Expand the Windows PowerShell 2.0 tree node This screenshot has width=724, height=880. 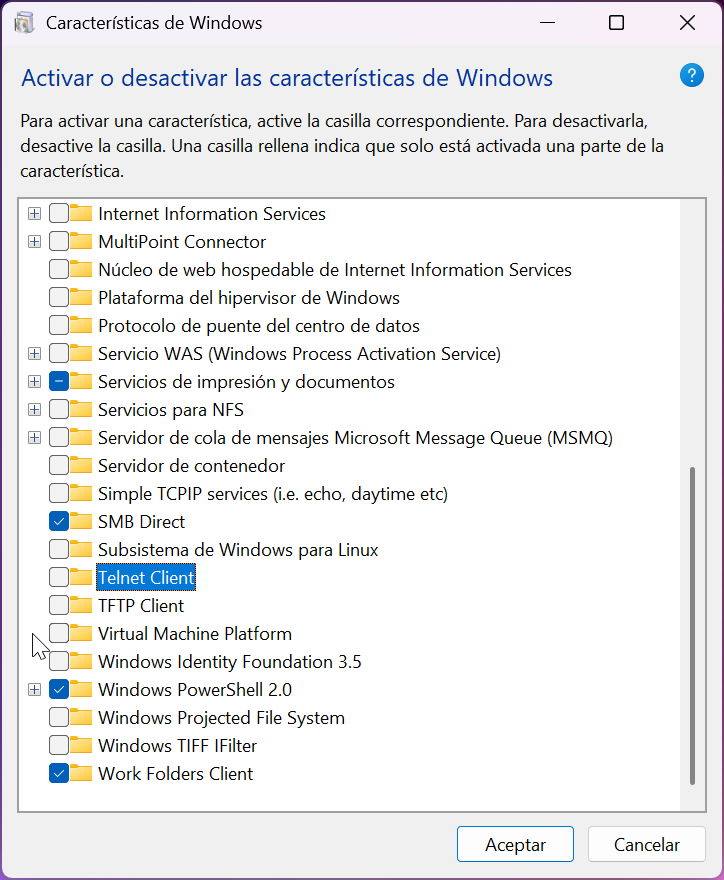pos(34,690)
